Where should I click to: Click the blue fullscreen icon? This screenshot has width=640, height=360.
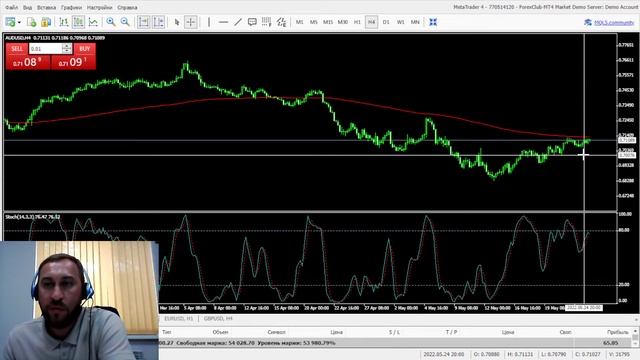pos(433,22)
